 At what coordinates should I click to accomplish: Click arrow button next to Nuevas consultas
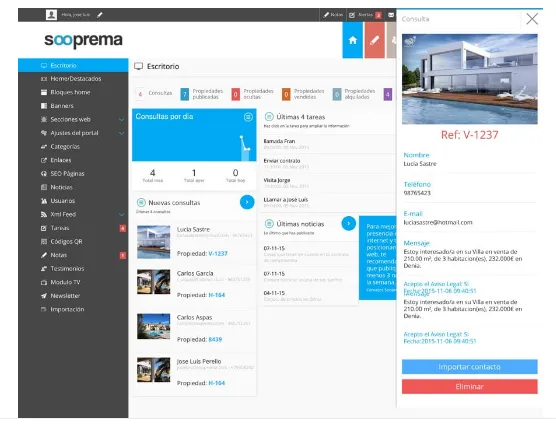click(x=247, y=202)
